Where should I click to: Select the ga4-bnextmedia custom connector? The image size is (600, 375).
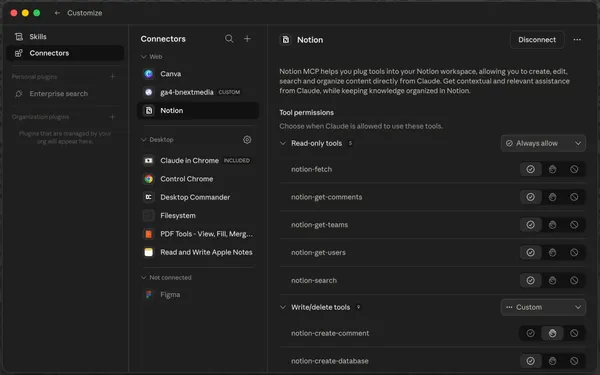tap(198, 92)
